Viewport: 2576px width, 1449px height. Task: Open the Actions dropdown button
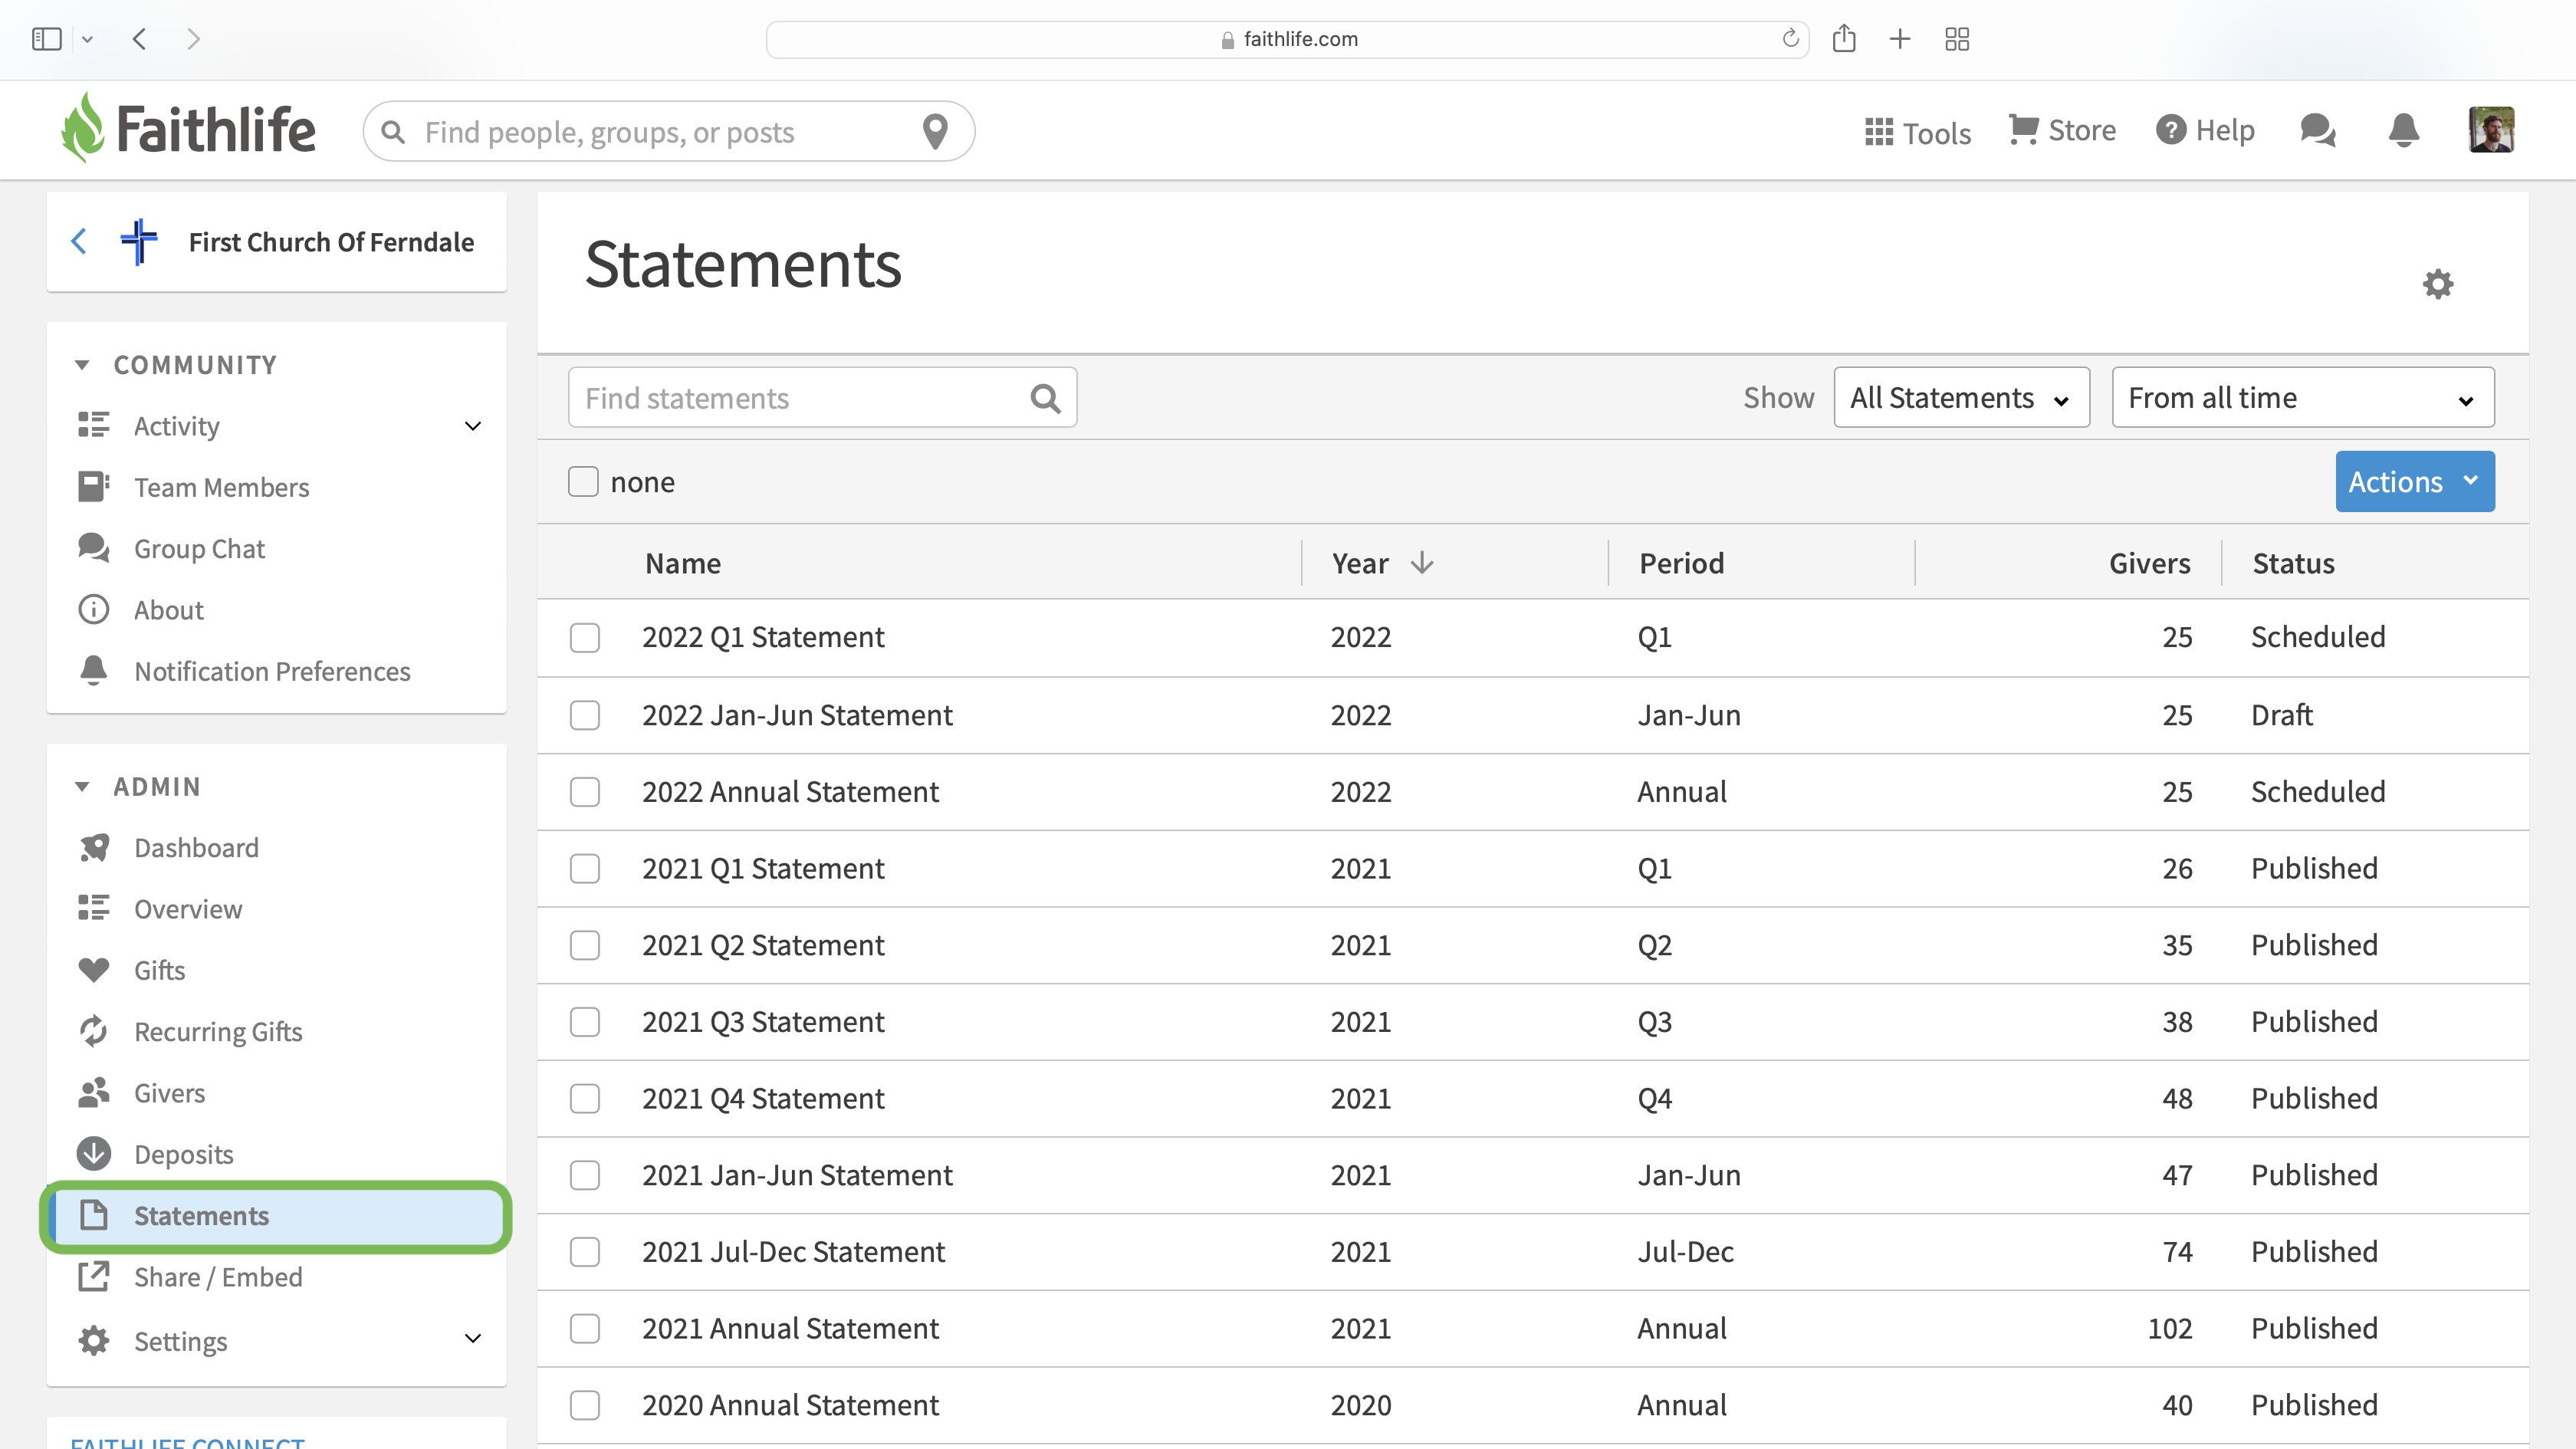pos(2414,481)
